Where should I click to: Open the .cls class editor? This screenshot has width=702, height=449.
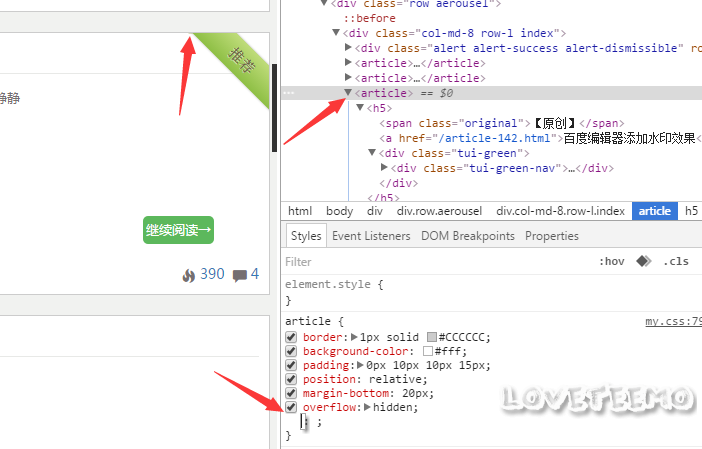click(x=677, y=262)
